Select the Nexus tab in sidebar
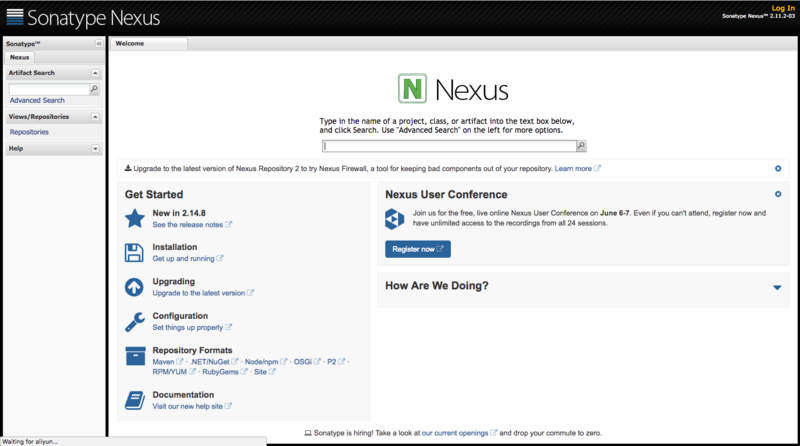The height and width of the screenshot is (446, 800). (20, 57)
